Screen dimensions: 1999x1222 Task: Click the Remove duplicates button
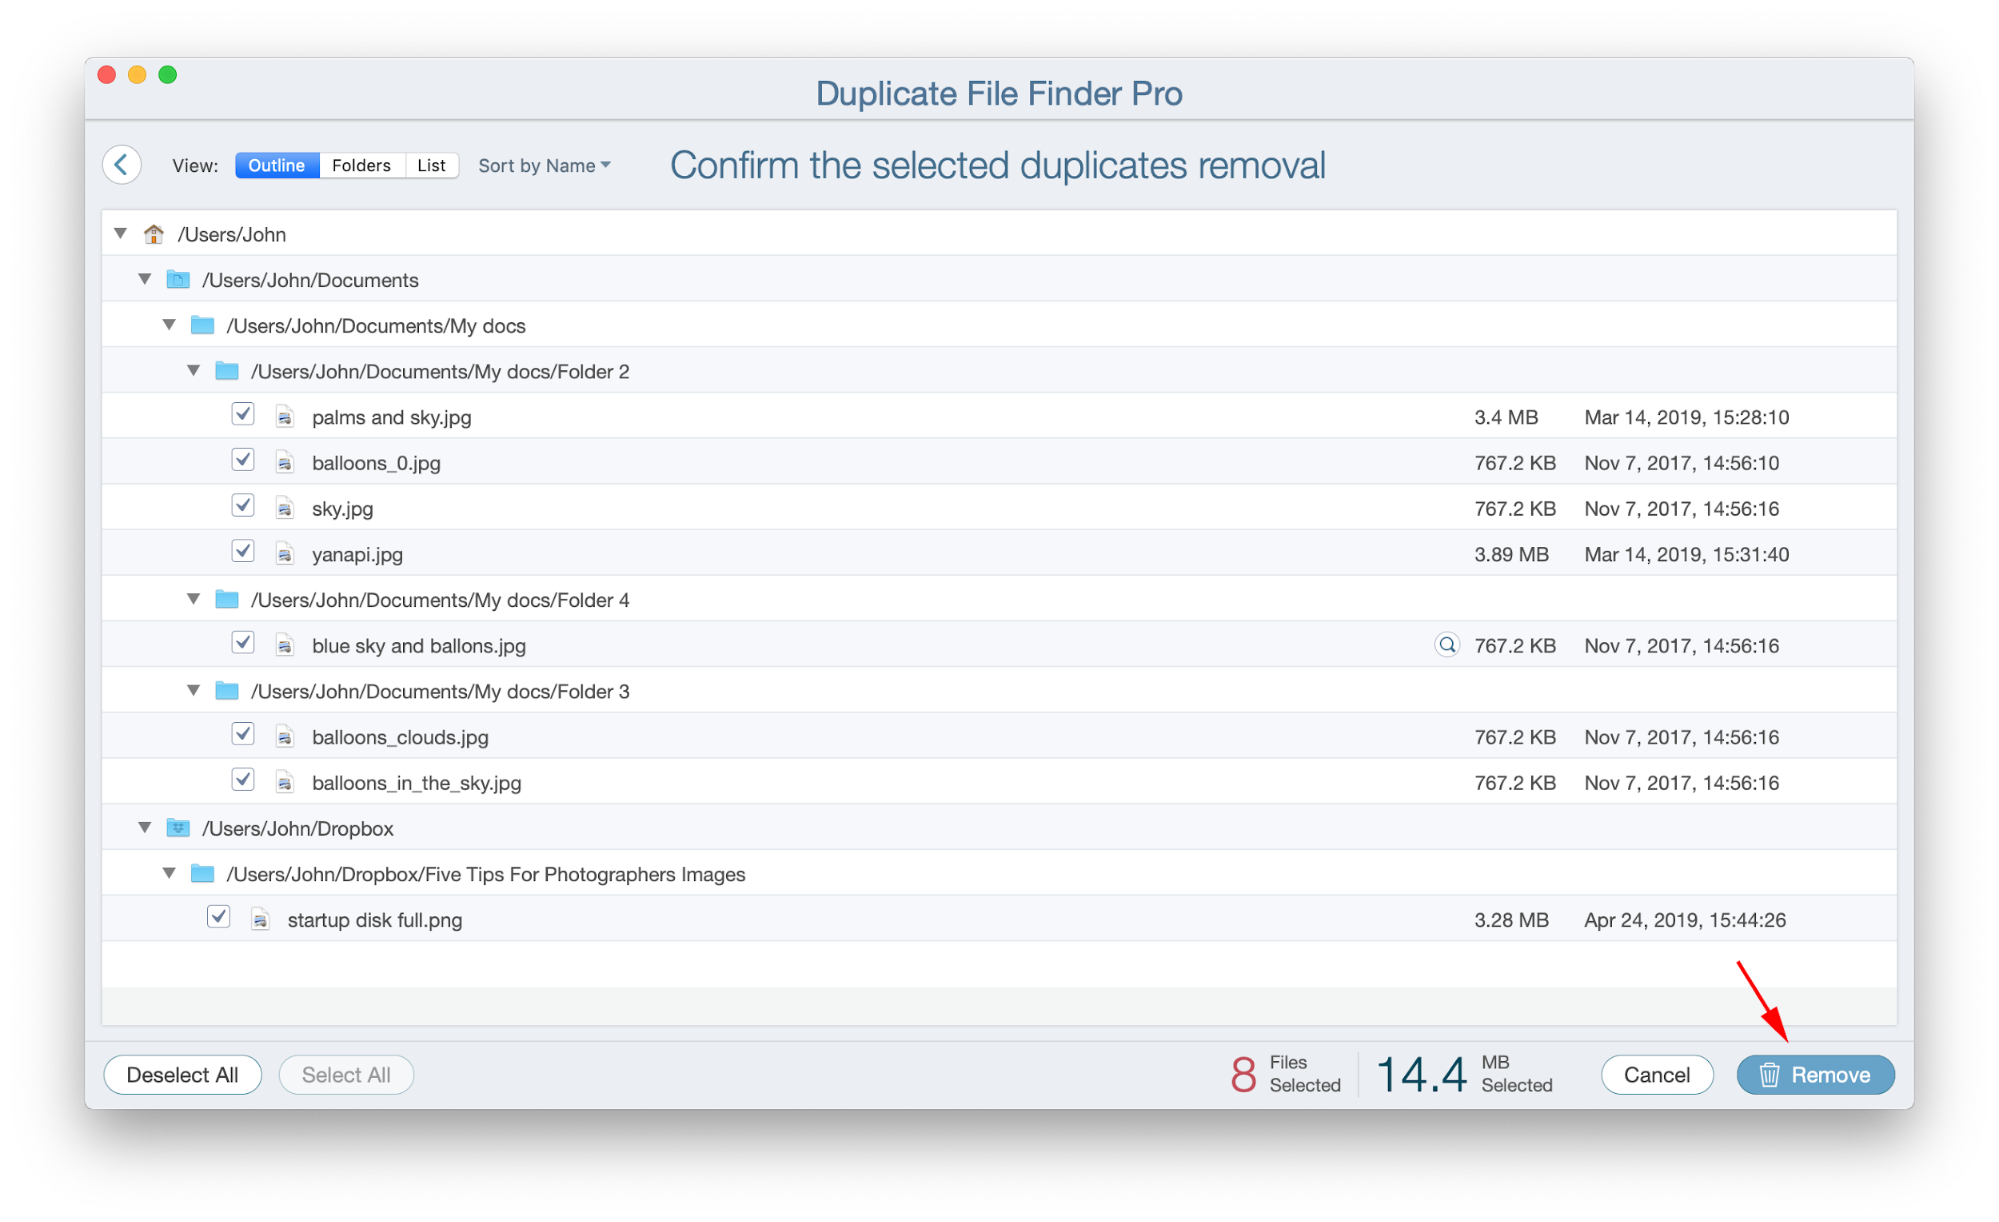click(x=1821, y=1075)
